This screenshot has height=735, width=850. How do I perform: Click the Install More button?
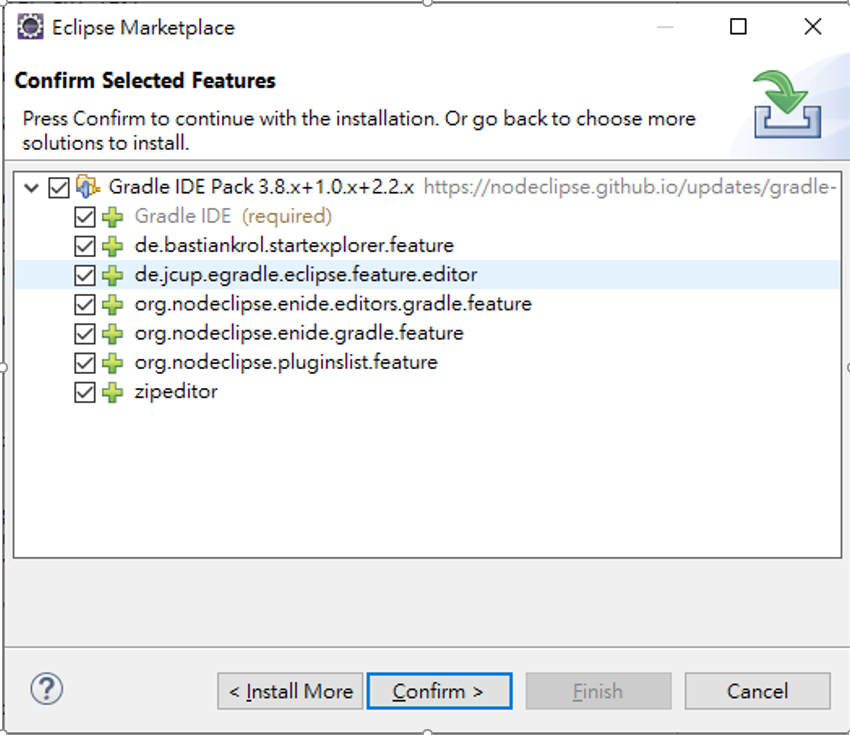[x=289, y=691]
